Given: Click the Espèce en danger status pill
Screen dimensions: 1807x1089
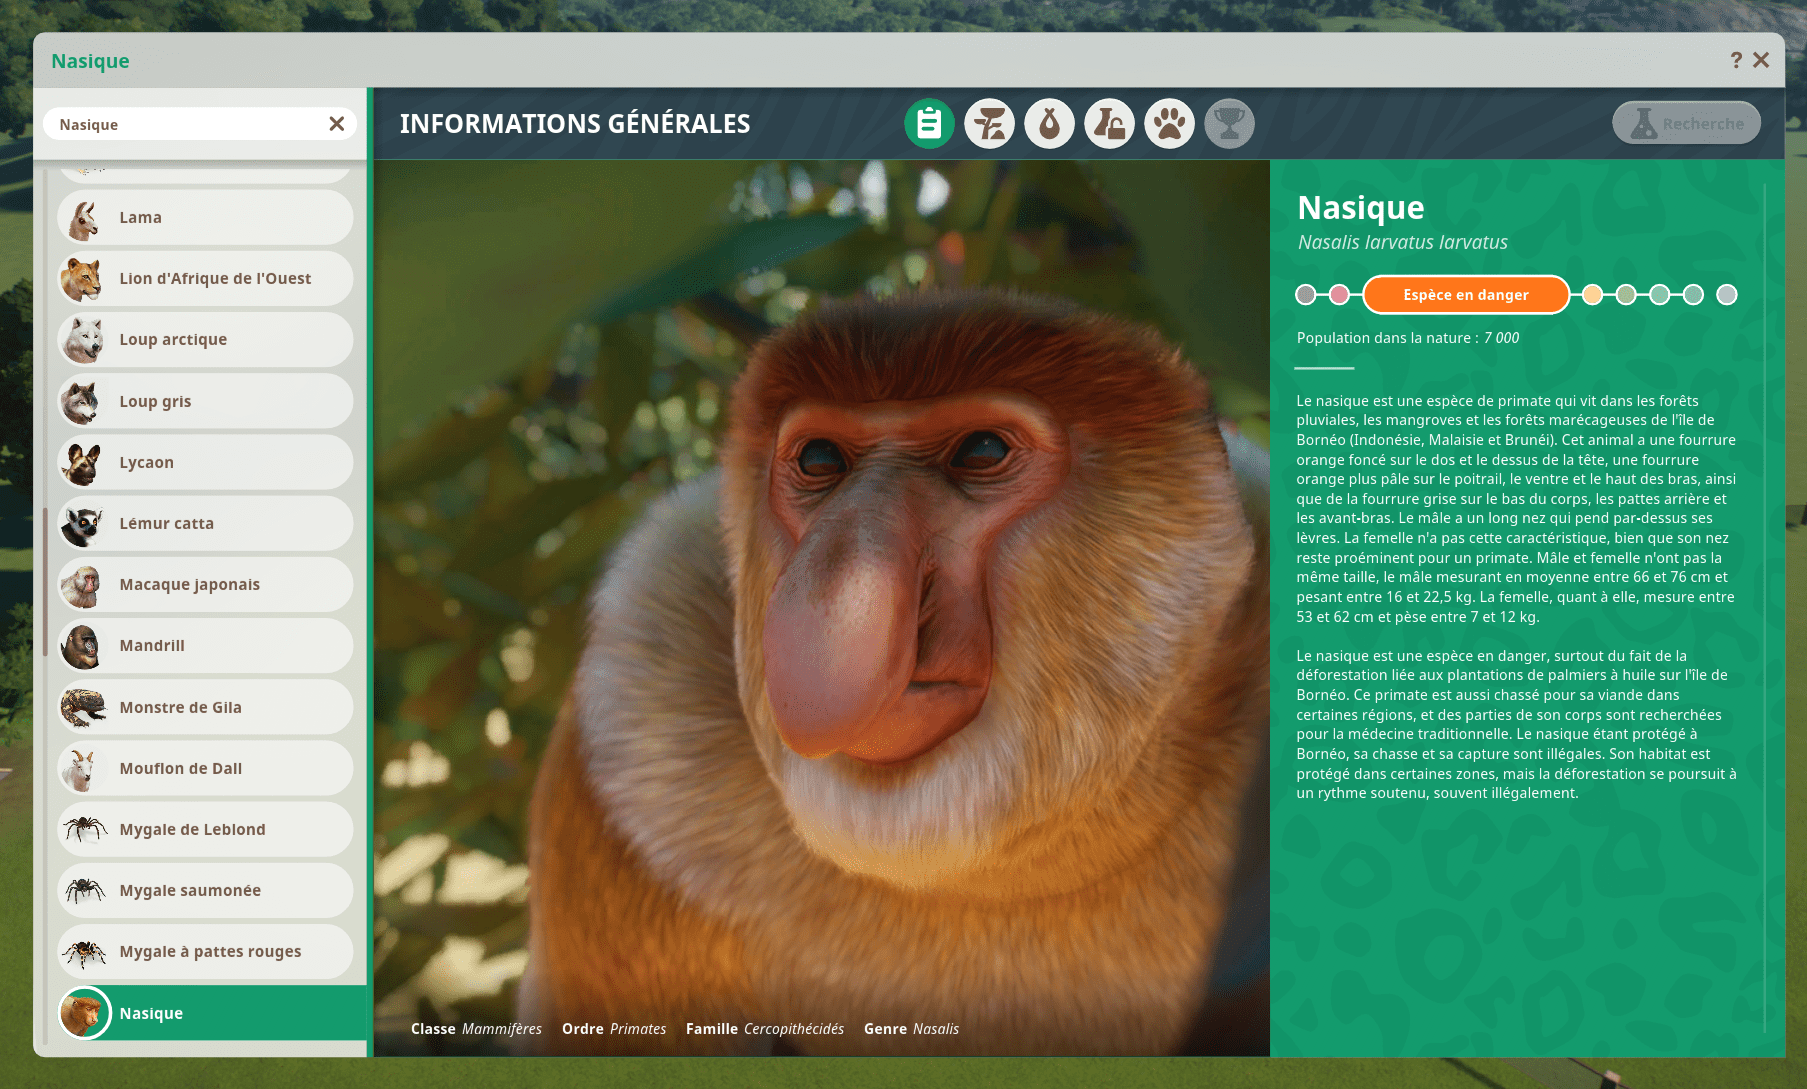Looking at the screenshot, I should click(x=1466, y=295).
